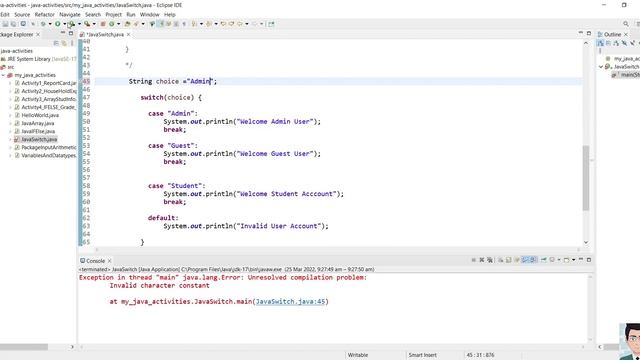The width and height of the screenshot is (640, 360).
Task: Click the green Run button in toolbar
Action: pos(58,24)
